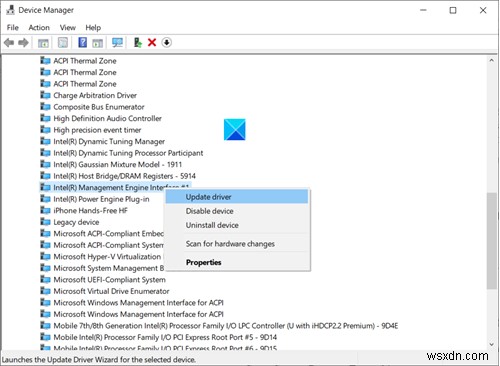Image resolution: width=500 pixels, height=366 pixels.
Task: Select Charge Arbitration Driver text
Action: point(95,95)
